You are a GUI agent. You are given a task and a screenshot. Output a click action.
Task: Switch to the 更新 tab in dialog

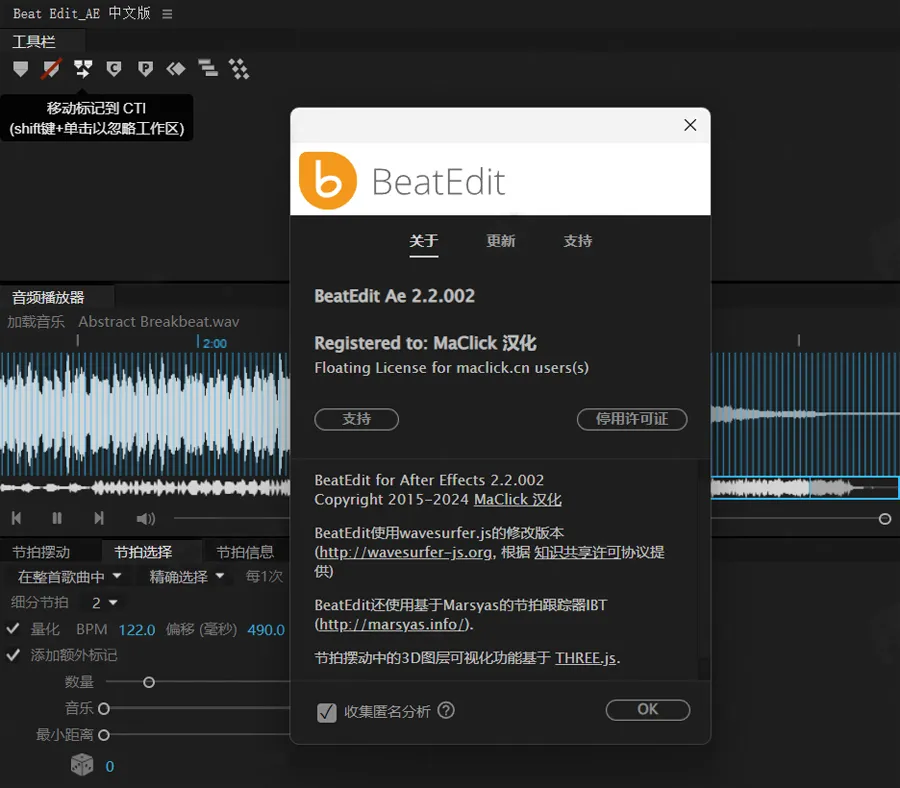501,241
